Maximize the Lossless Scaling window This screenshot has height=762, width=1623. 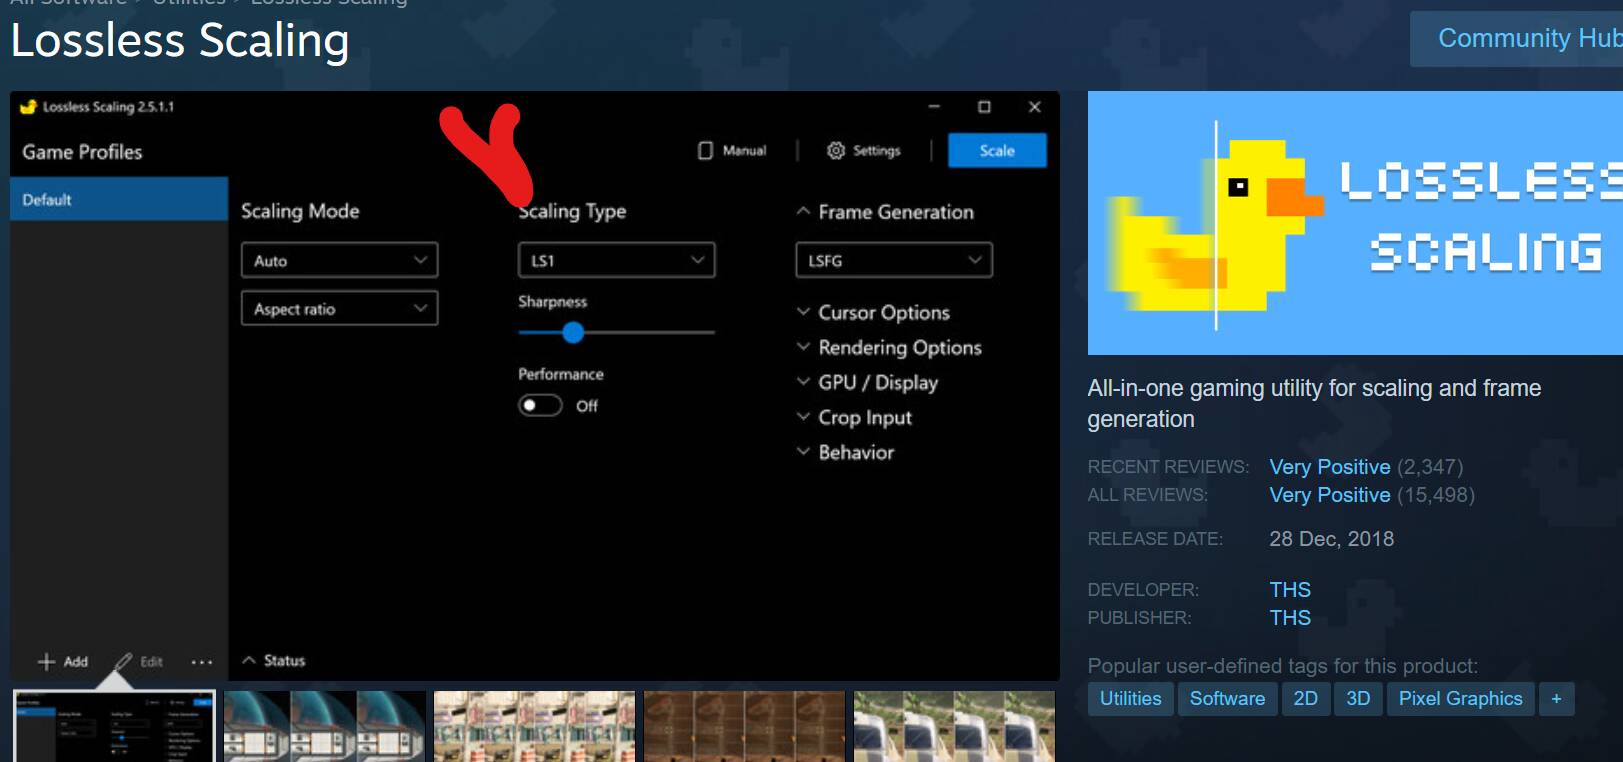pos(984,107)
